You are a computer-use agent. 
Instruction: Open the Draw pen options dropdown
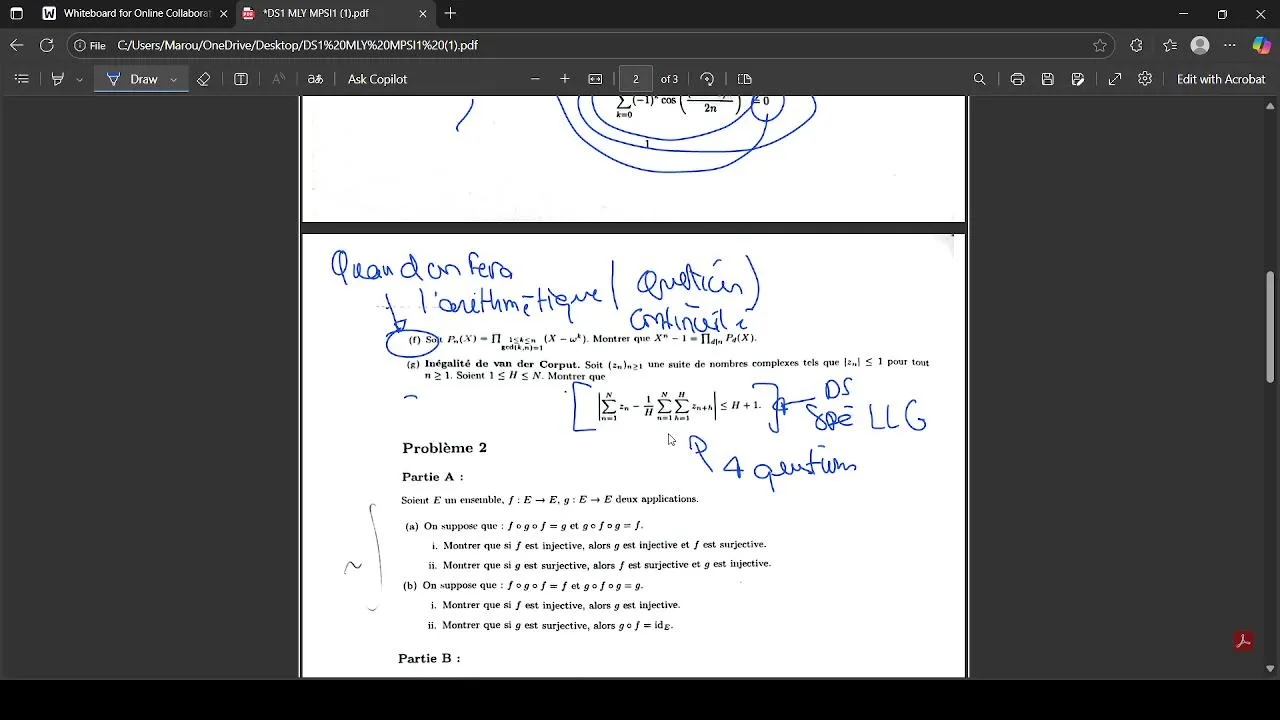(x=174, y=79)
